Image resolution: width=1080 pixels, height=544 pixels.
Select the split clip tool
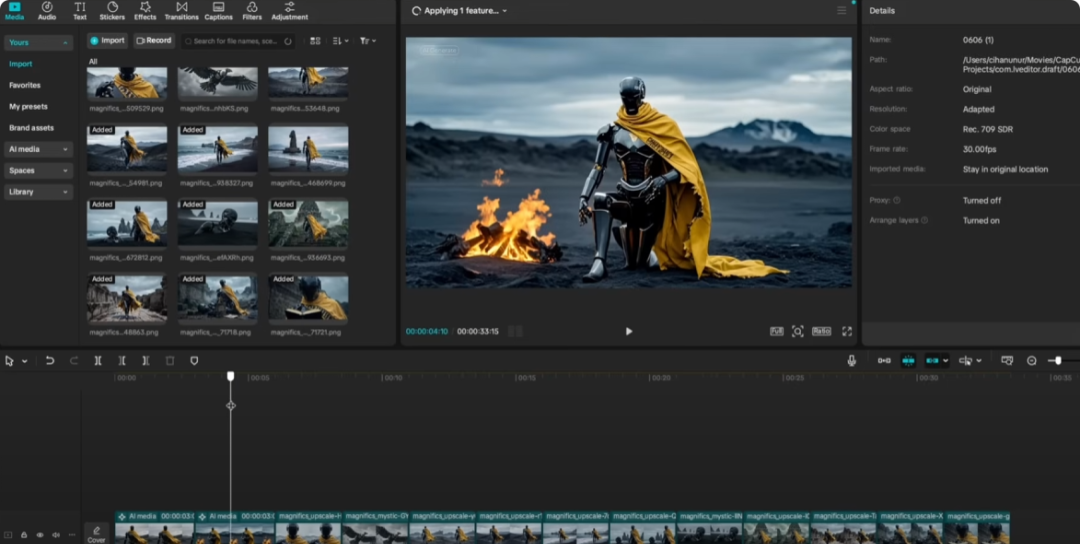(98, 360)
